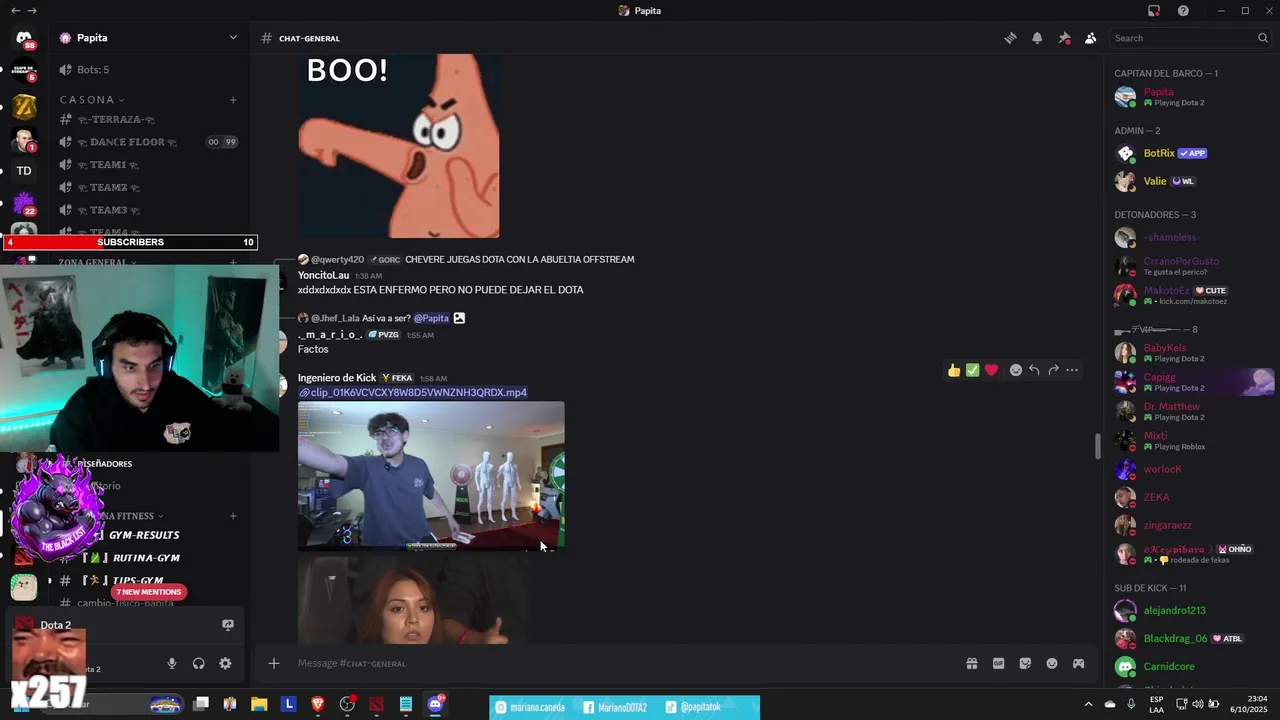The height and width of the screenshot is (720, 1280).
Task: Open the golden Z server icon
Action: pyautogui.click(x=24, y=106)
